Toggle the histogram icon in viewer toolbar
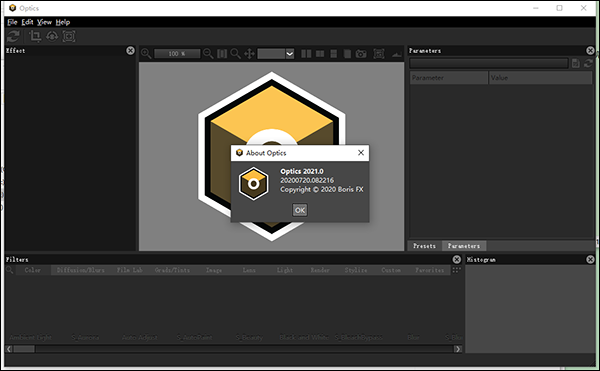 397,54
